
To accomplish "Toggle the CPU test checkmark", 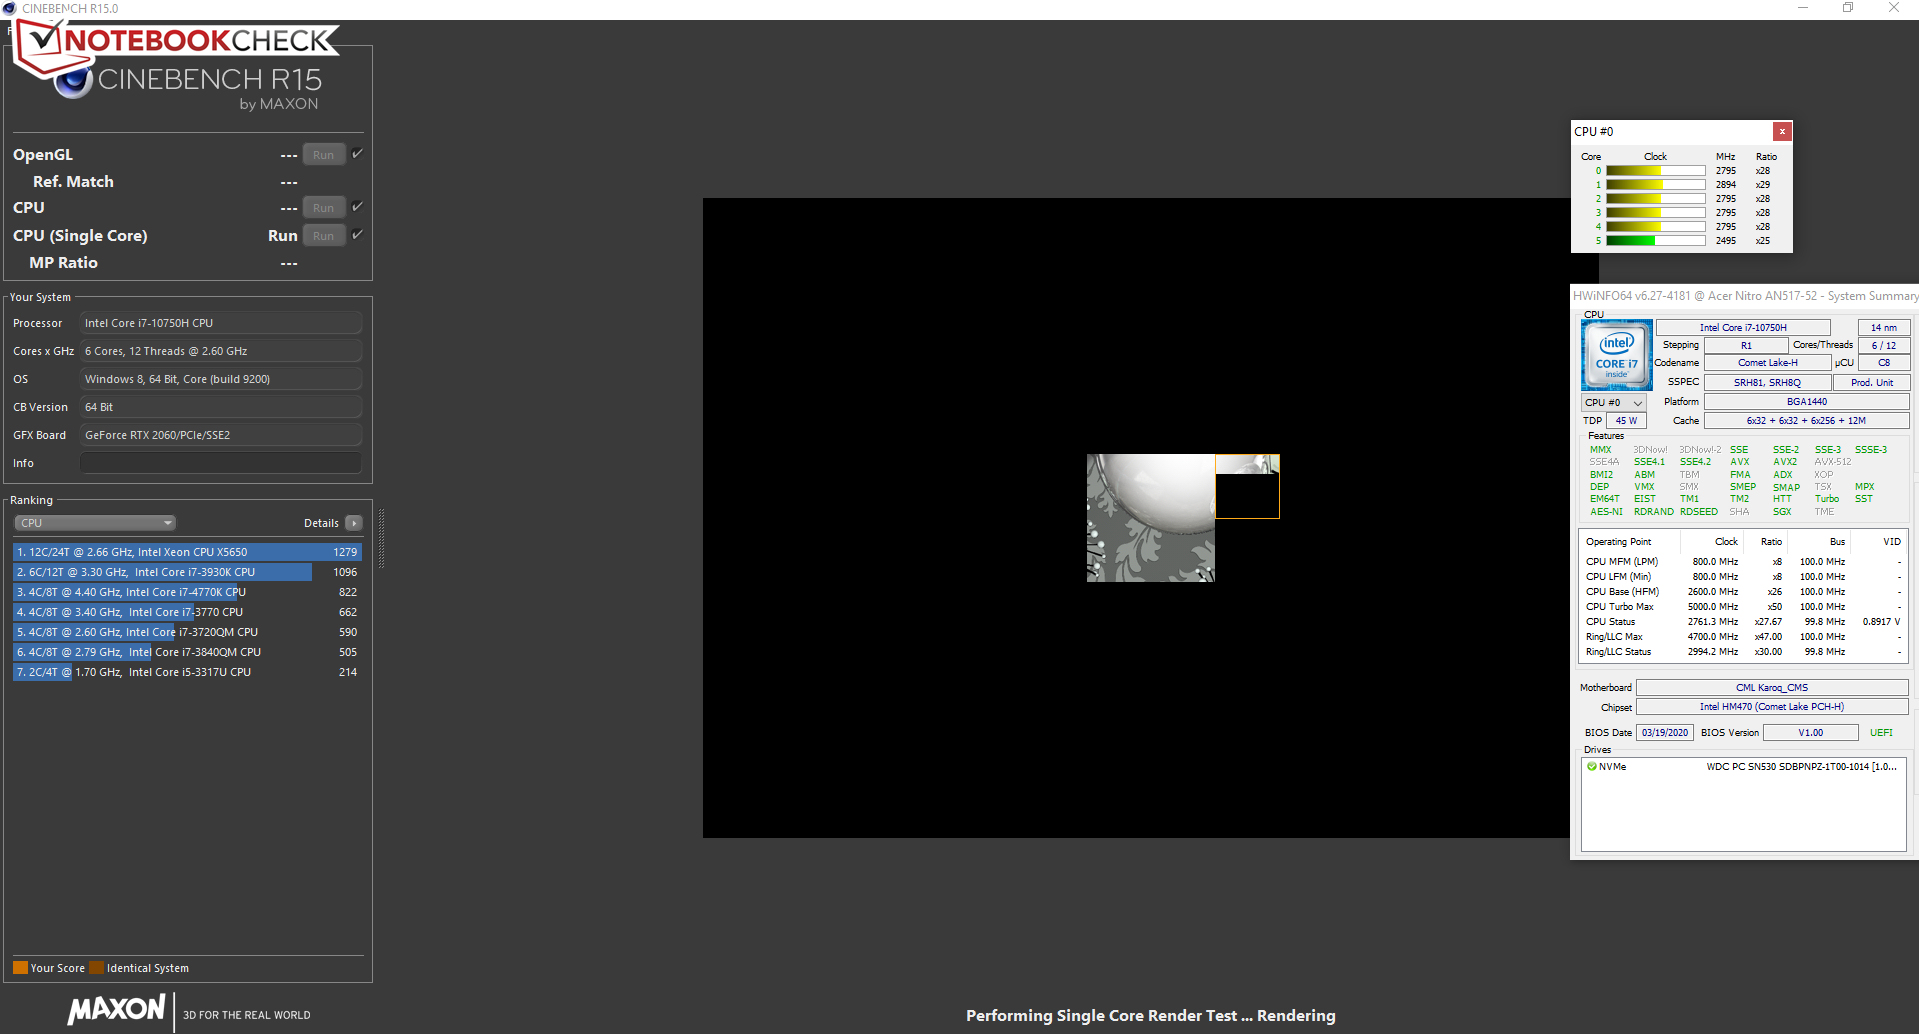I will [357, 206].
